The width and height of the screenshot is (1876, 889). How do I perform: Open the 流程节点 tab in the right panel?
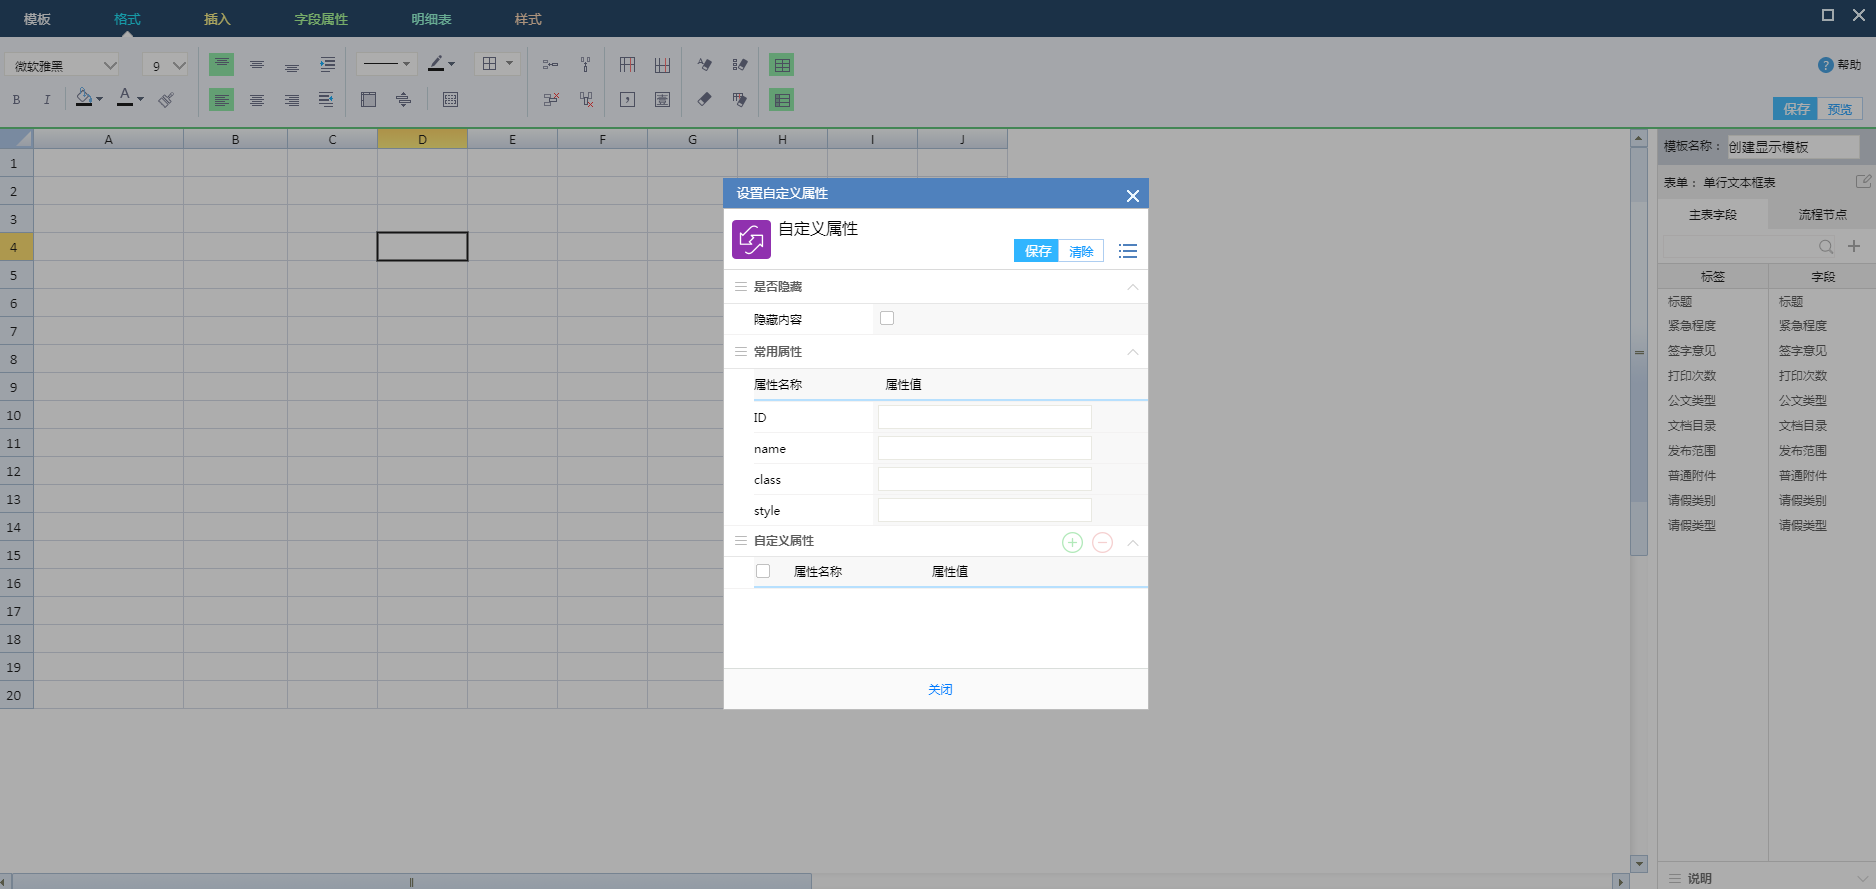point(1822,214)
